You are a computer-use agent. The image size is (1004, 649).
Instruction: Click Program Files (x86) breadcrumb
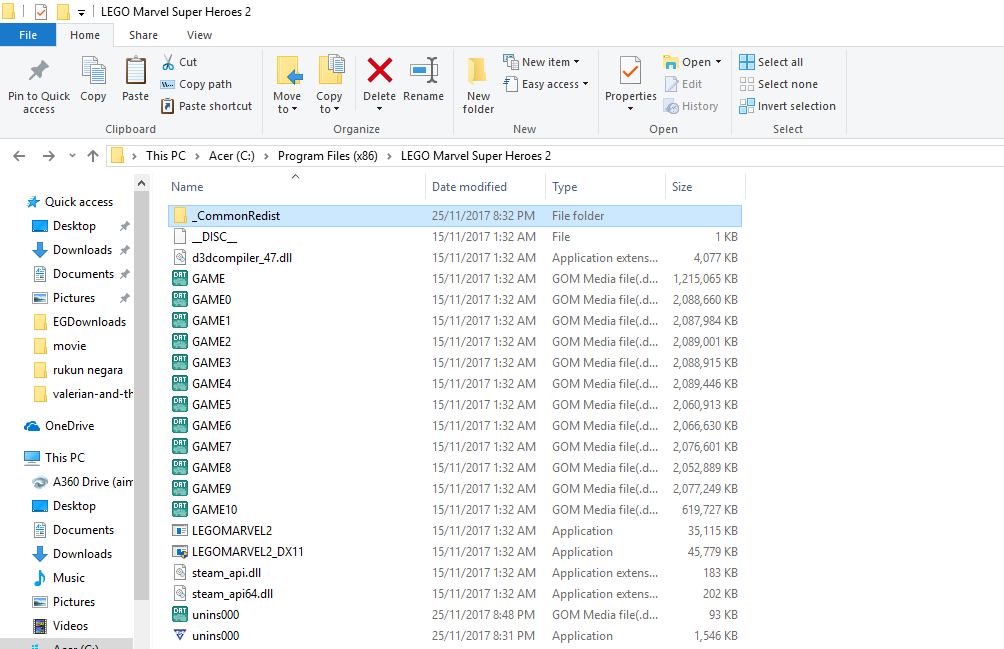click(x=328, y=156)
